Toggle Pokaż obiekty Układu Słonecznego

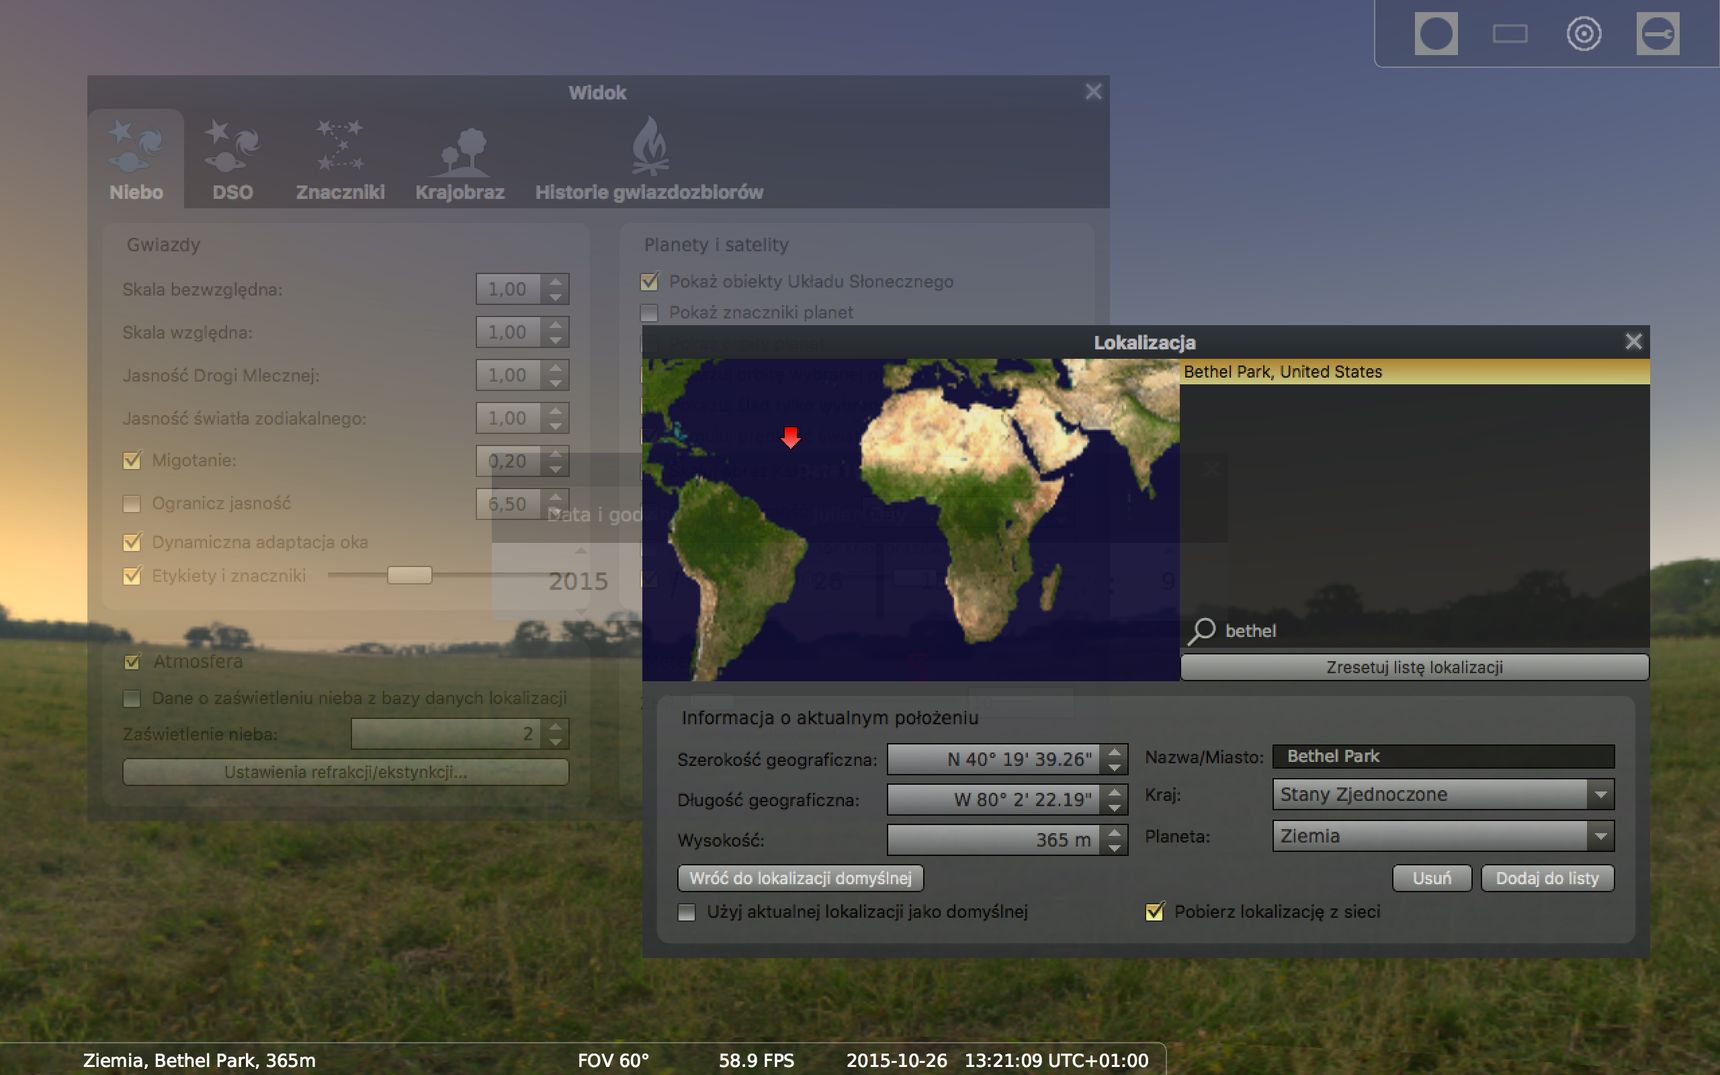(649, 282)
